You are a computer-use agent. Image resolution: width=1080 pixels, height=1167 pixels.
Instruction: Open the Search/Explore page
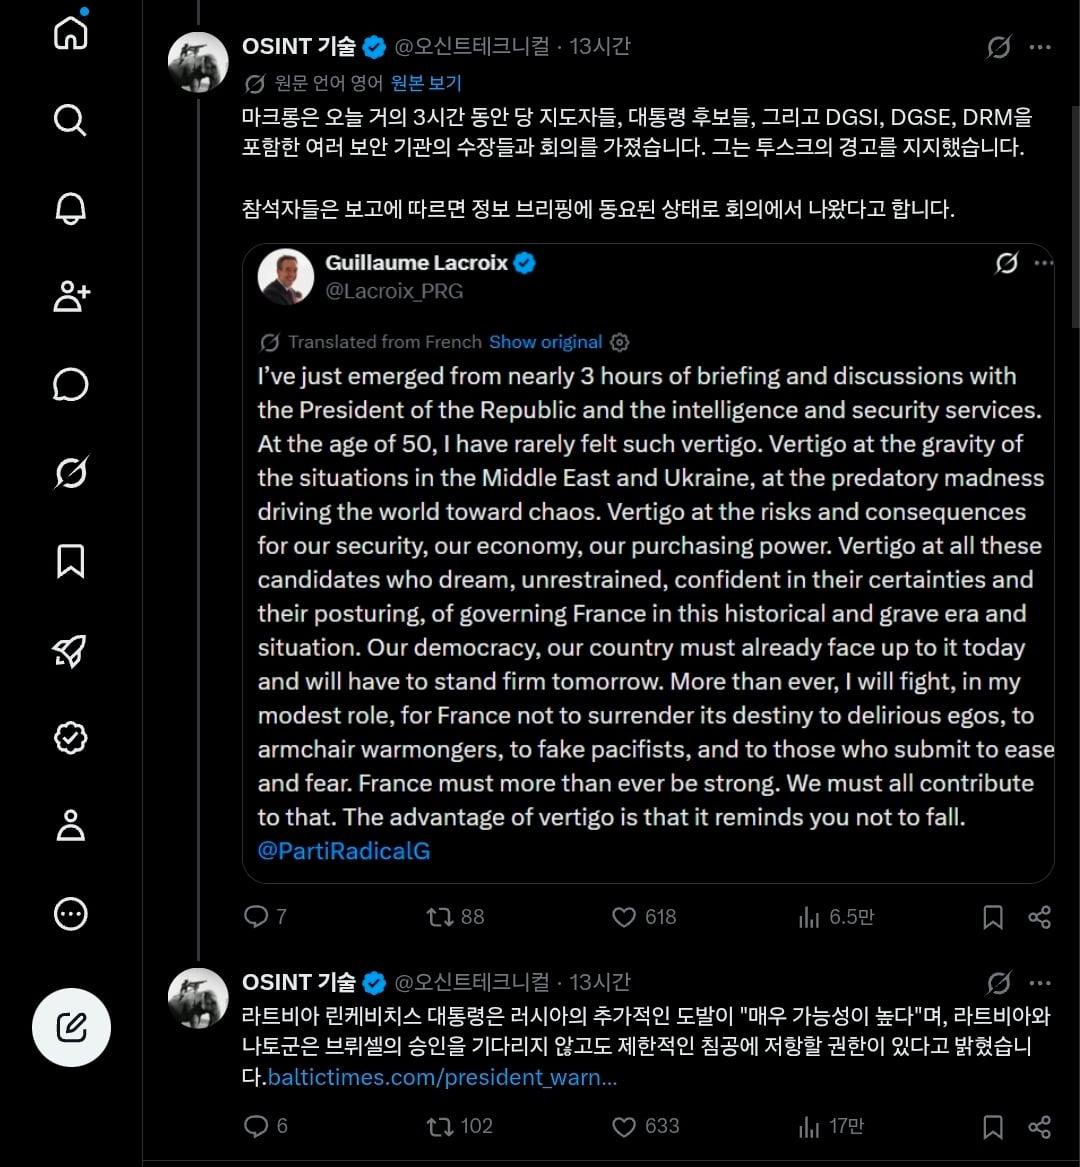pyautogui.click(x=71, y=120)
